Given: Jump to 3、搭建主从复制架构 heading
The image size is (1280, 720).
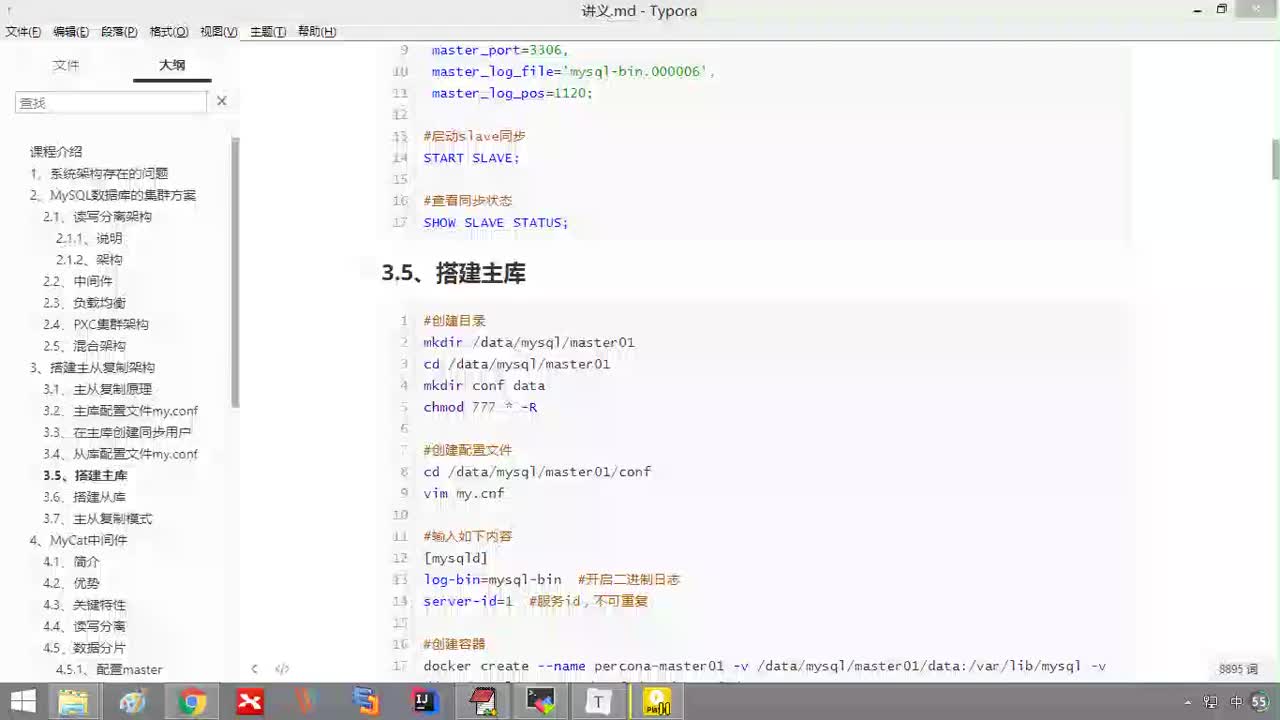Looking at the screenshot, I should (92, 367).
